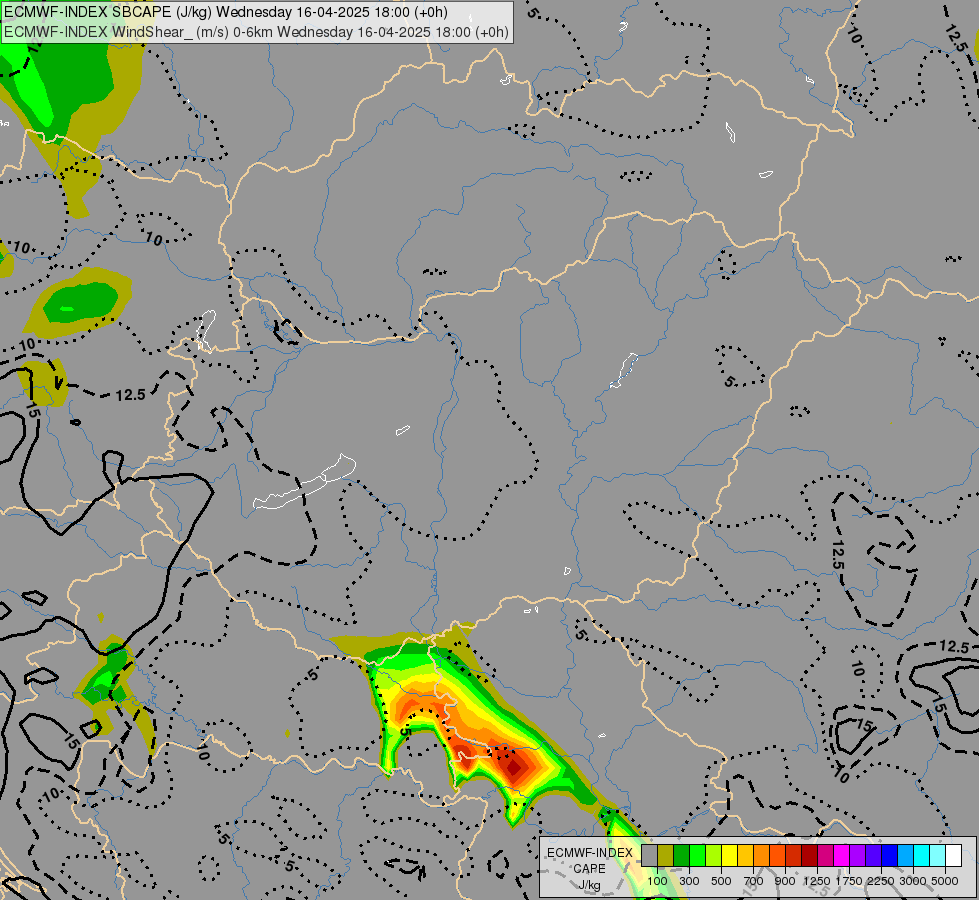
Task: Select the brick red swatch after 900
Action: click(x=794, y=856)
